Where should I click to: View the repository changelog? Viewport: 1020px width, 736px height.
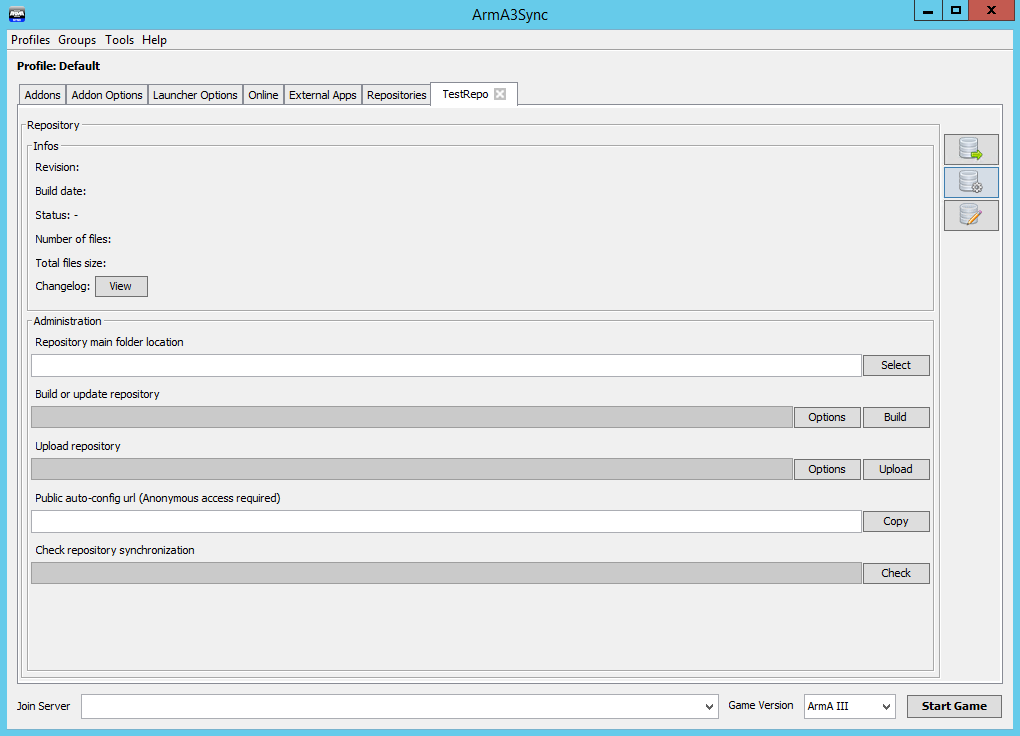pos(121,286)
